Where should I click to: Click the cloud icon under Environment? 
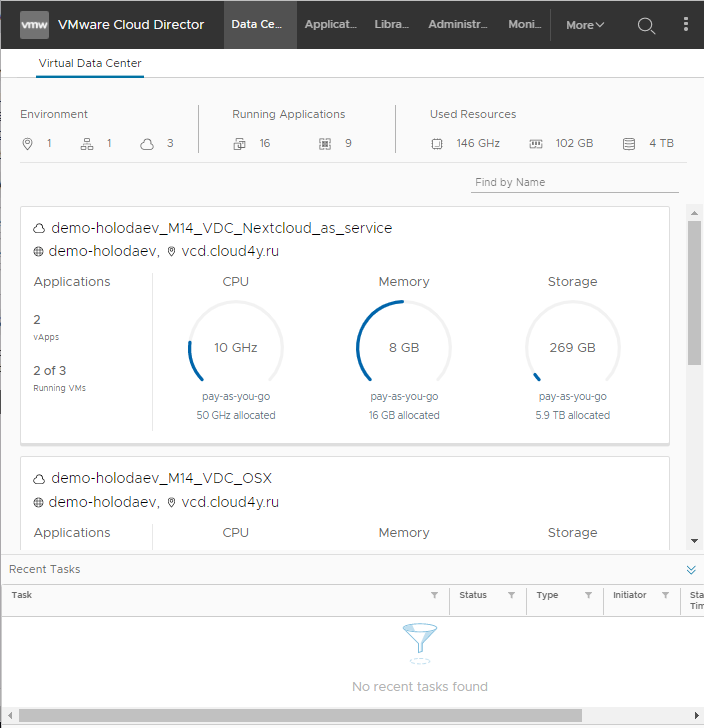pos(147,144)
